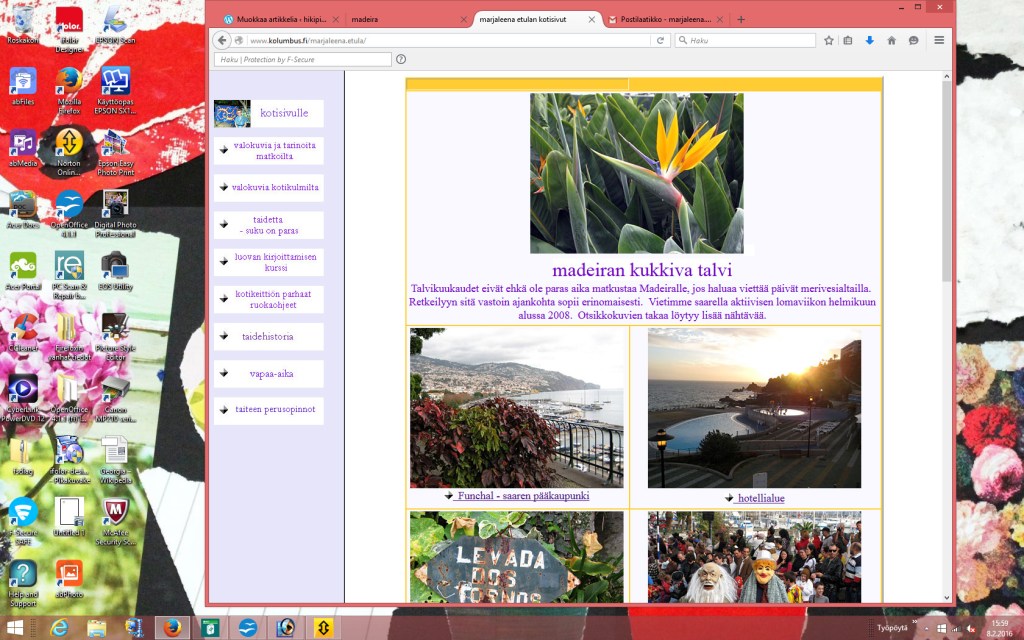Close the marjaleena etulan kotisivut tab
The image size is (1024, 640).
[x=592, y=19]
